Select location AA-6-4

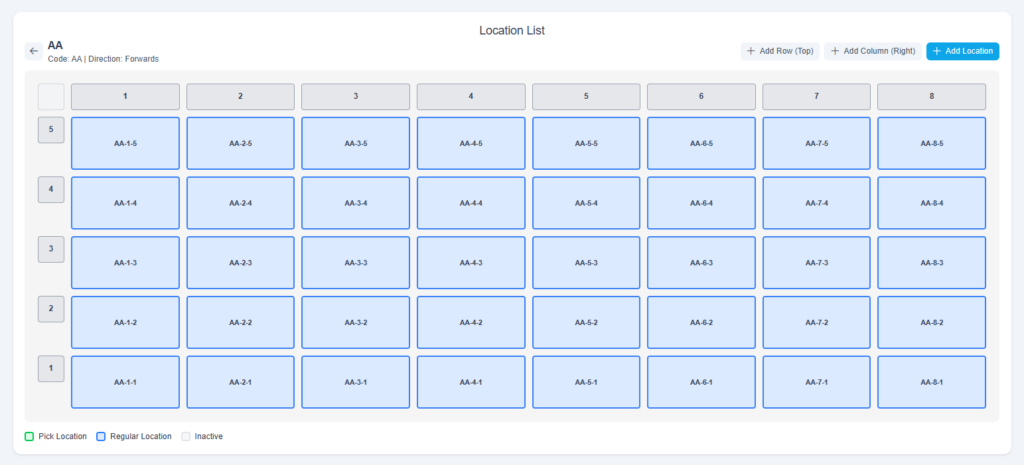701,203
